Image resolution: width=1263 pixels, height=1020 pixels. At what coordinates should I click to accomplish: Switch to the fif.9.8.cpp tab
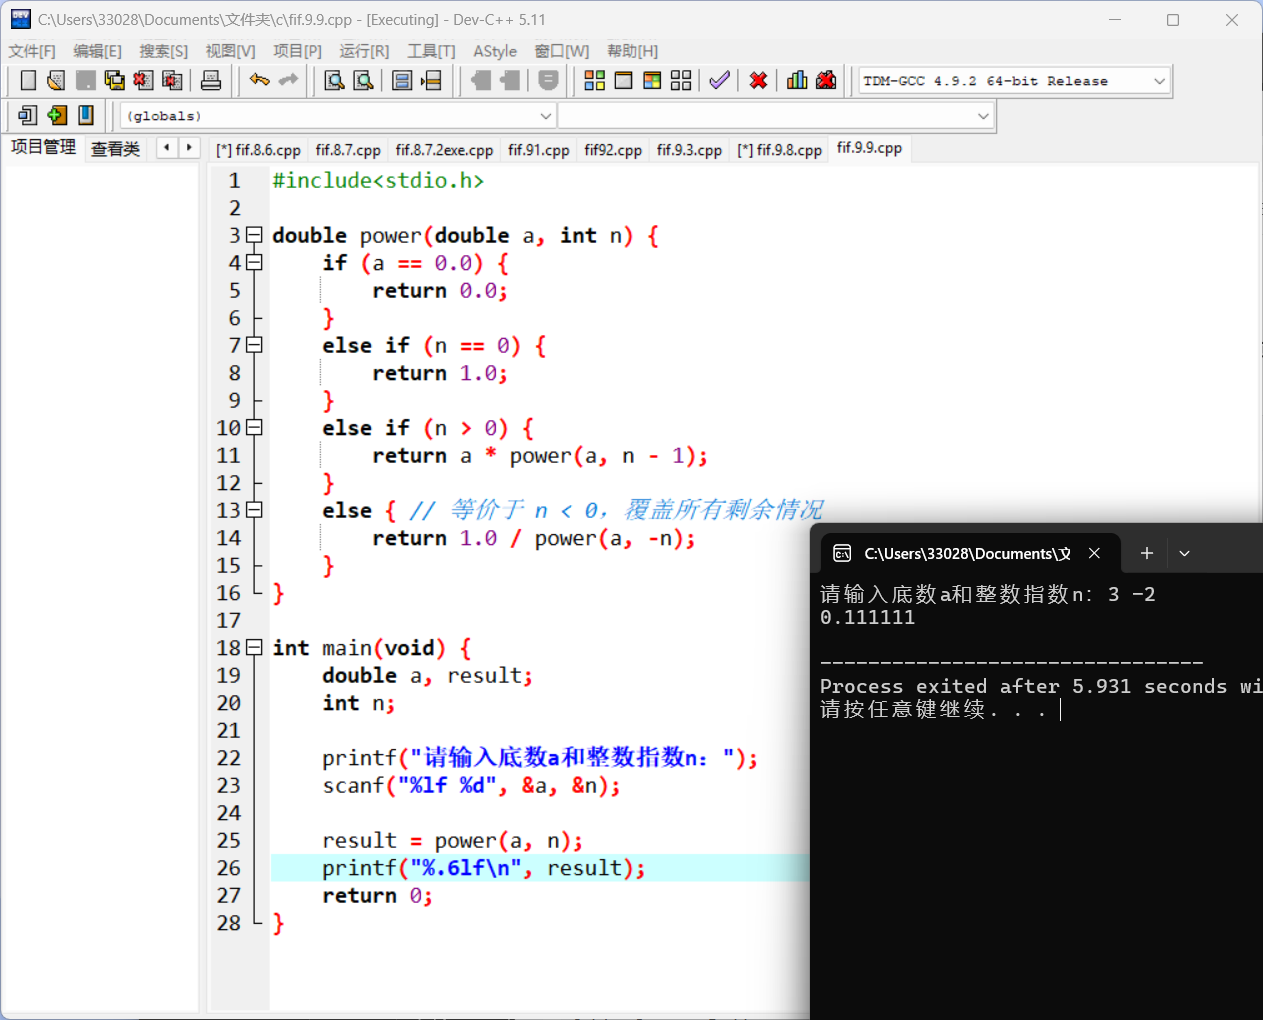779,150
